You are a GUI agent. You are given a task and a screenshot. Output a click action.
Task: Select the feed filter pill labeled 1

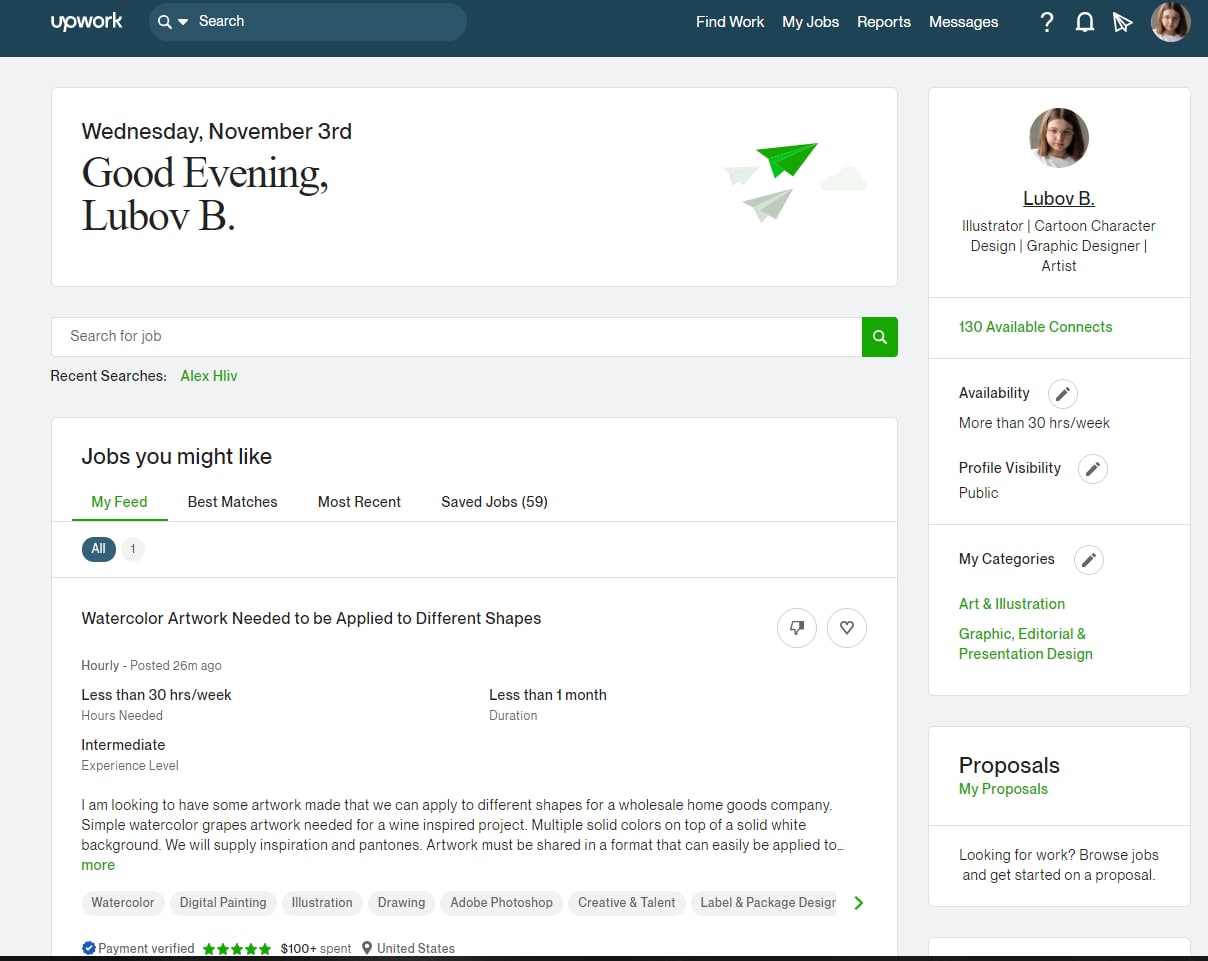[133, 549]
